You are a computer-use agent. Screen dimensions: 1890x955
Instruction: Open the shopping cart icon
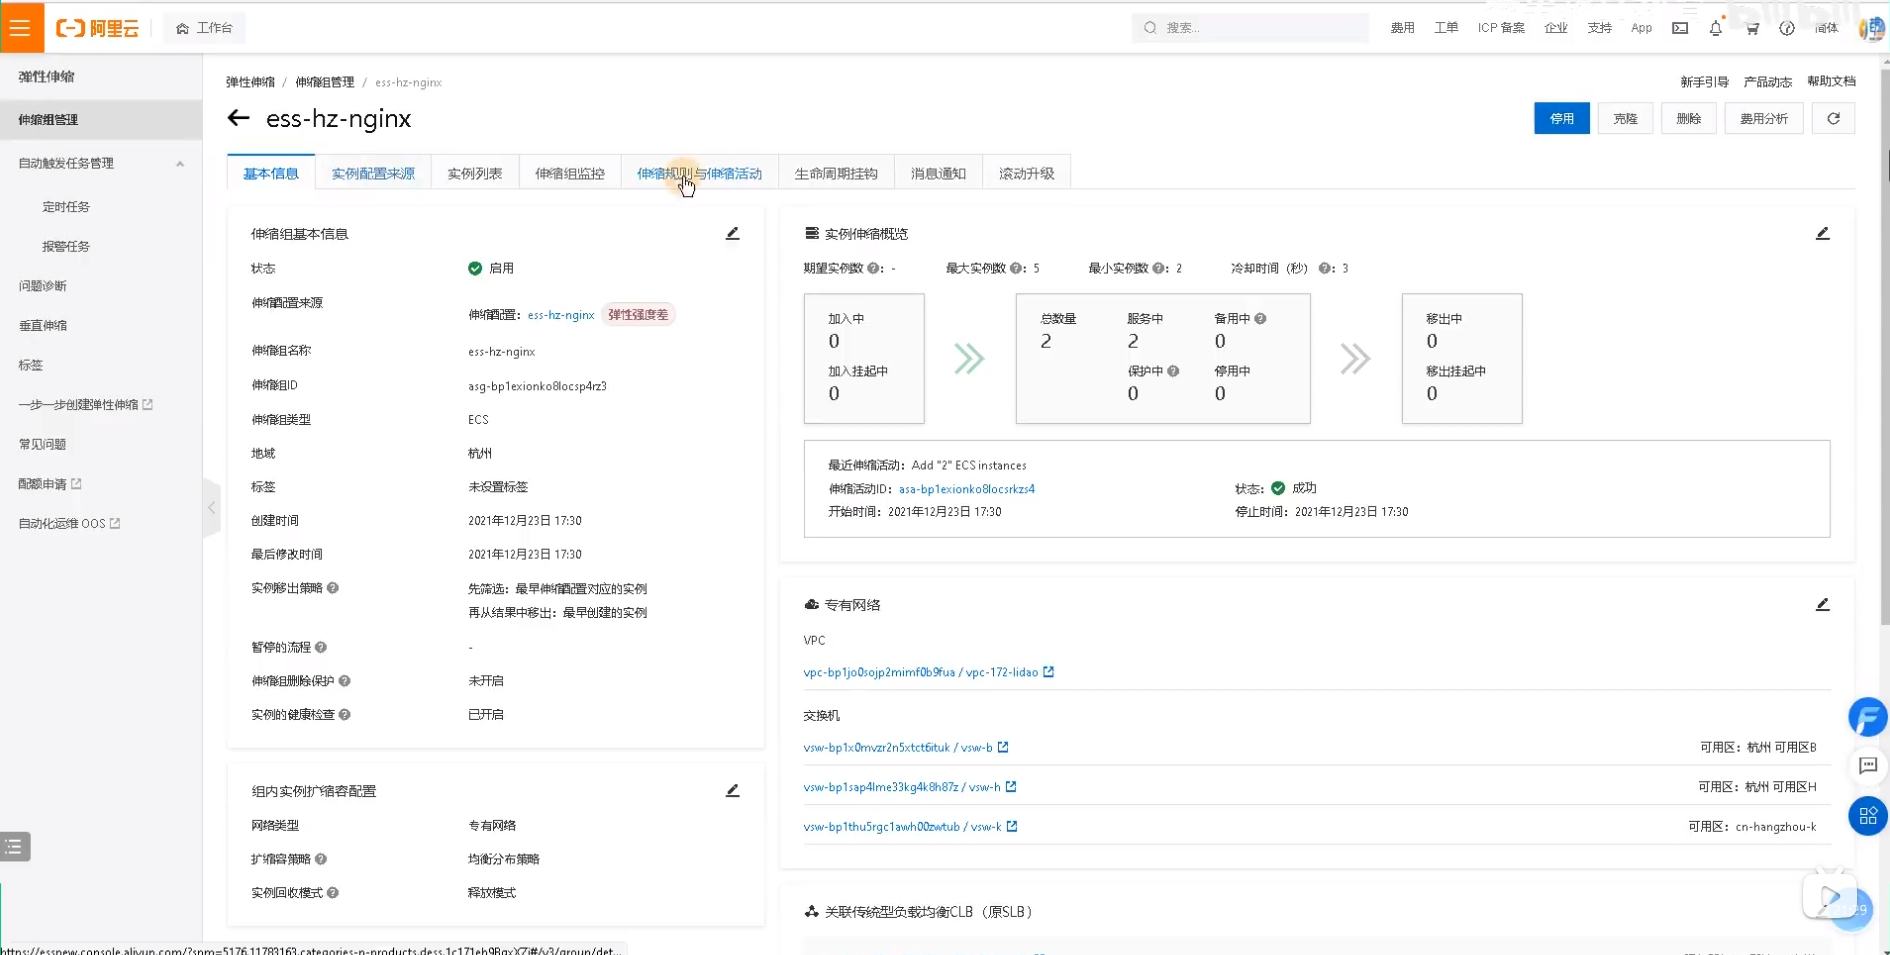click(x=1752, y=28)
